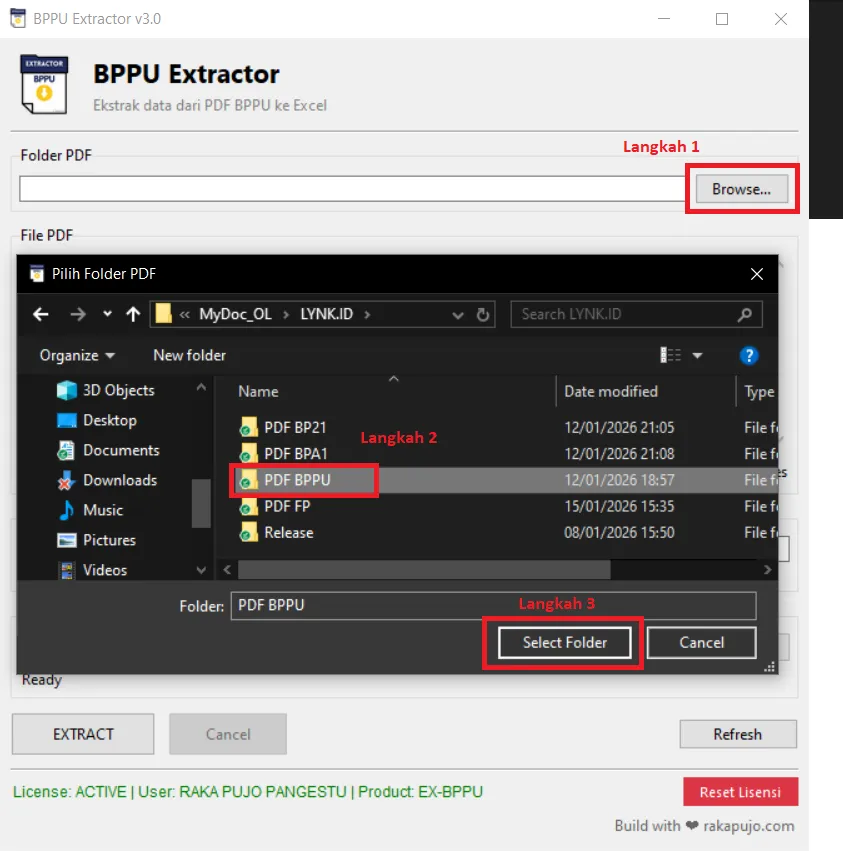Click the search magnifier icon
843x851 pixels.
point(744,314)
